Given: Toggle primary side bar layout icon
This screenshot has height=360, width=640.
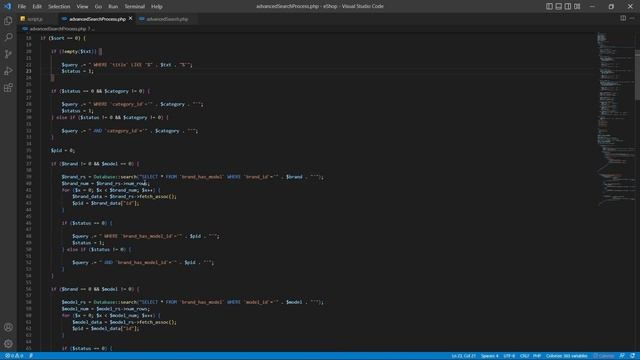Looking at the screenshot, I should 549,6.
